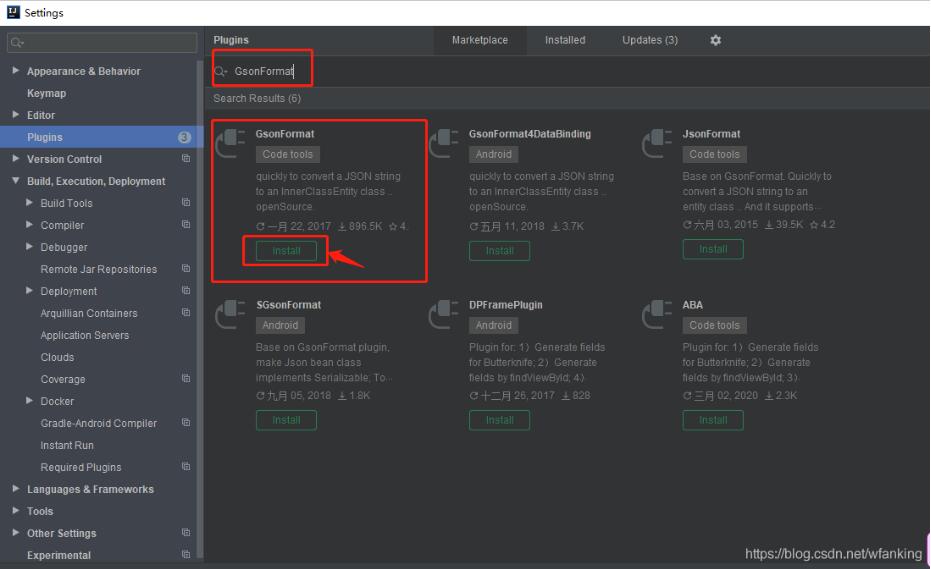Expand the Debugger node

click(x=29, y=246)
